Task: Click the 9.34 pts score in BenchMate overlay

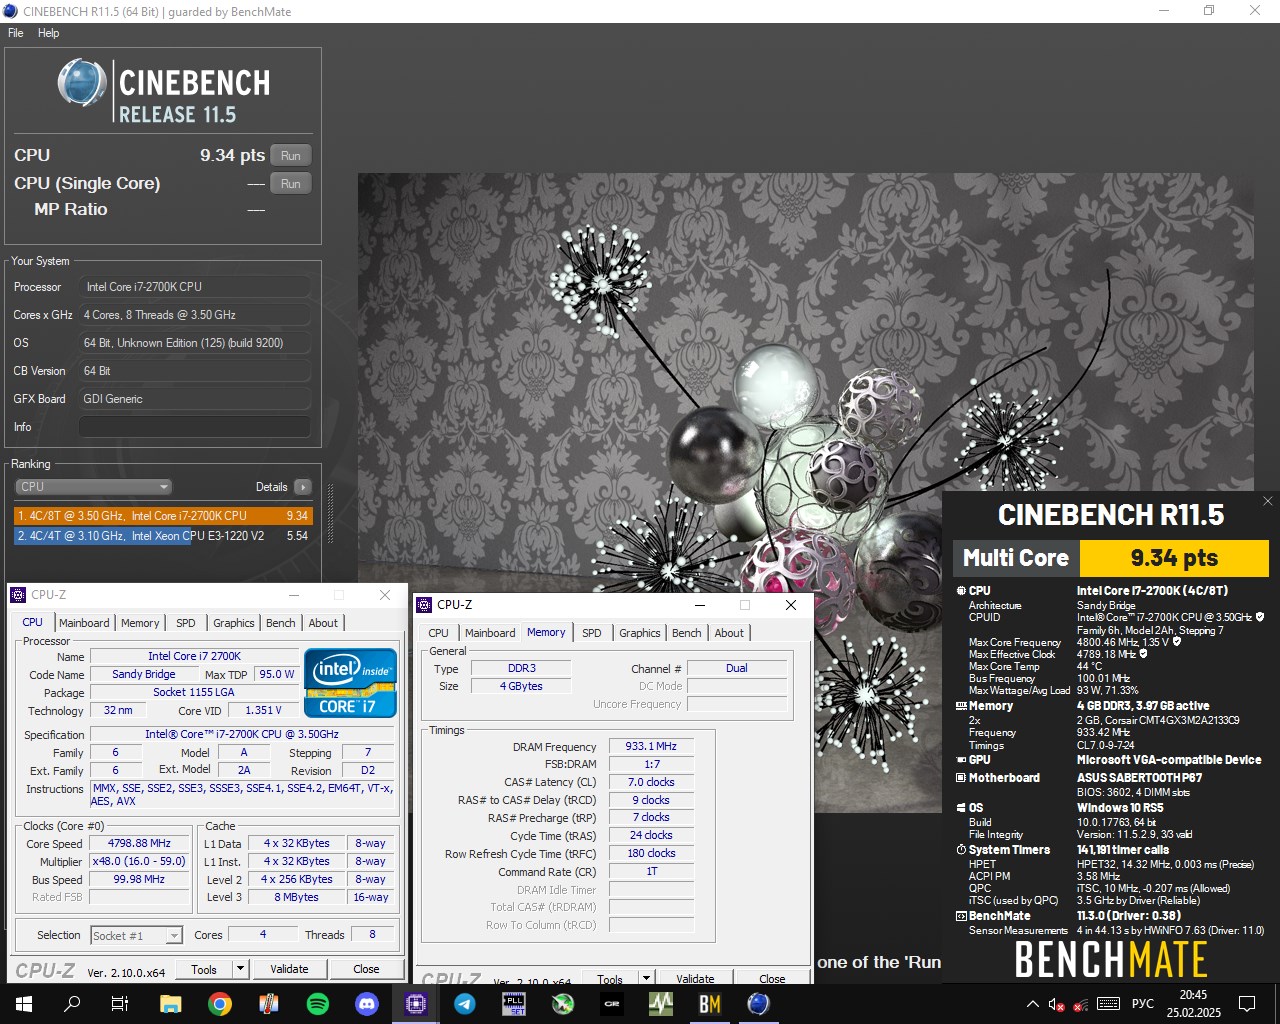Action: coord(1174,558)
